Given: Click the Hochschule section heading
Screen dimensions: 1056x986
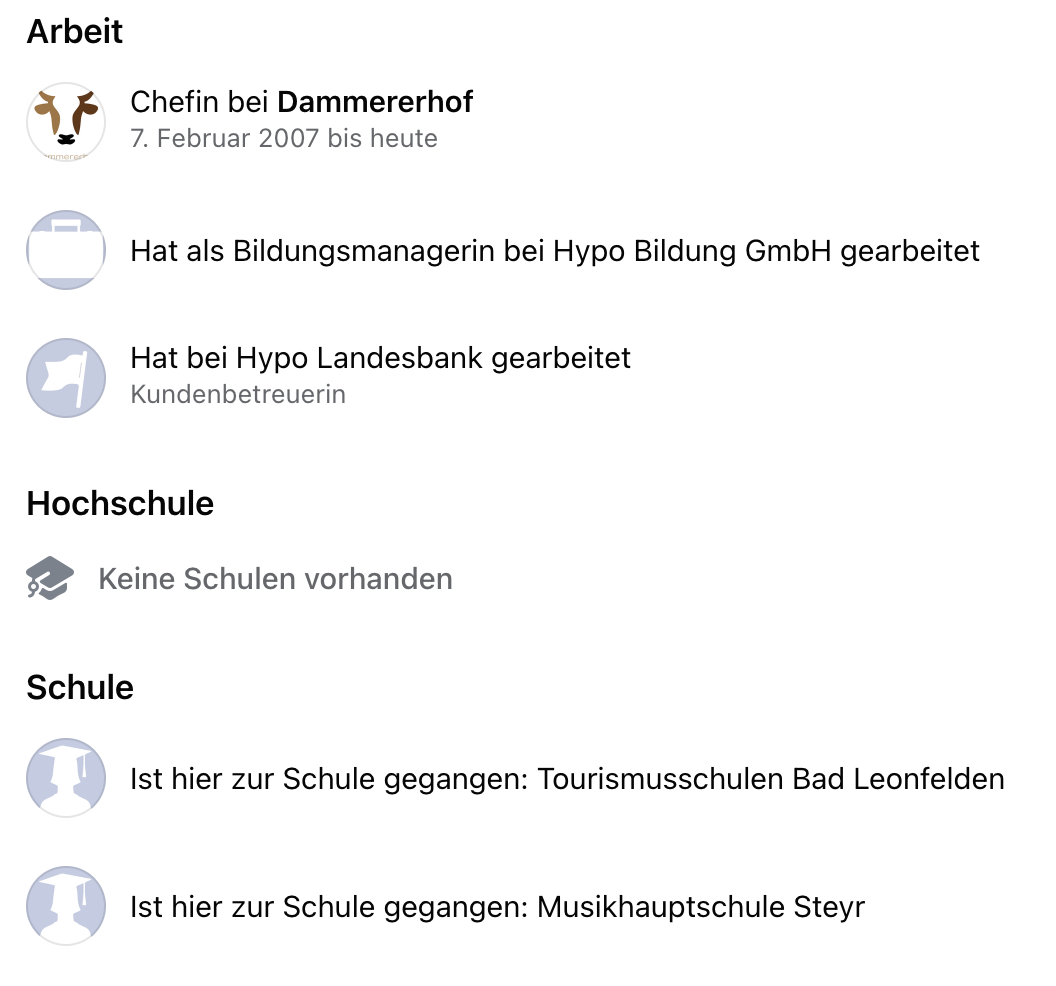Looking at the screenshot, I should click(x=120, y=503).
